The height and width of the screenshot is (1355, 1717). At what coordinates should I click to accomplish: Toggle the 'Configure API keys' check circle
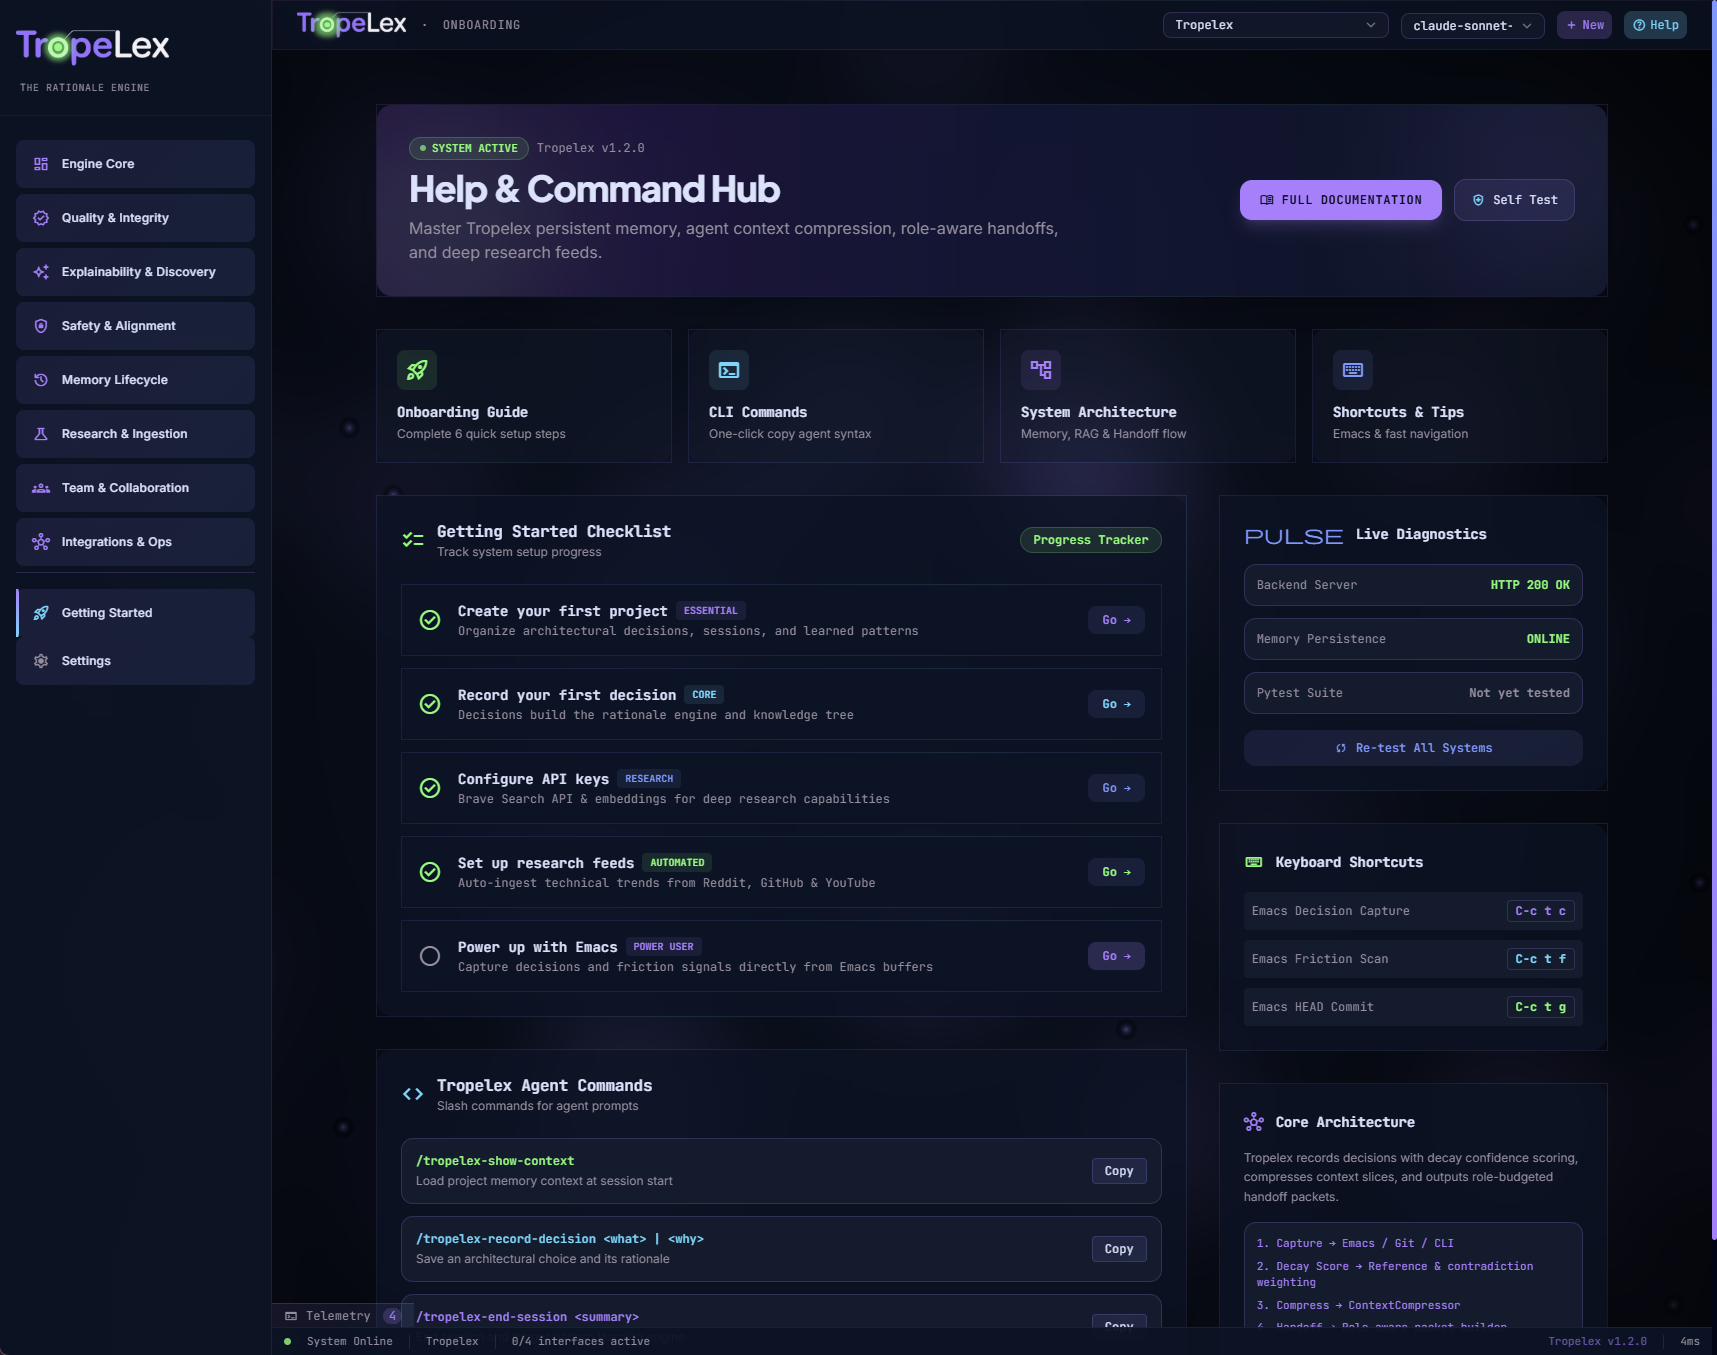[430, 788]
